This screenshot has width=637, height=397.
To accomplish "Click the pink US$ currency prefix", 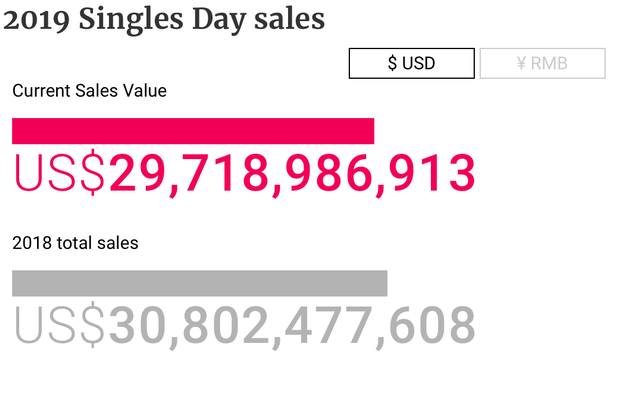I will (x=60, y=173).
